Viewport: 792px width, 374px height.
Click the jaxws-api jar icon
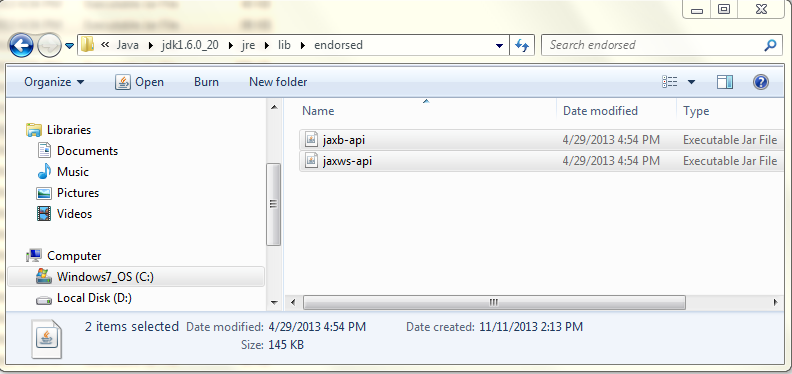click(x=312, y=161)
